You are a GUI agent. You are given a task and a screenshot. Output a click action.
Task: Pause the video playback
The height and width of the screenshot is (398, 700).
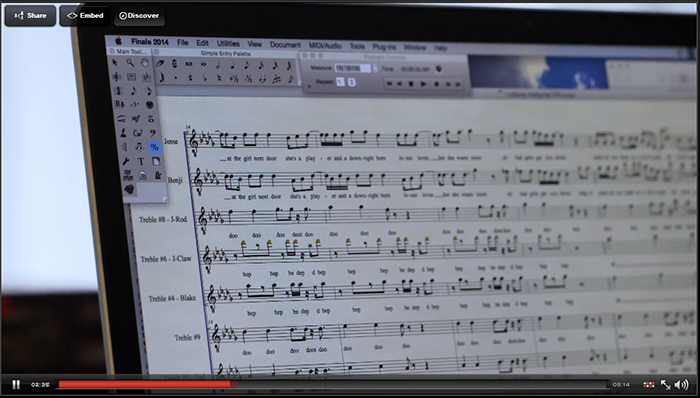tap(16, 385)
